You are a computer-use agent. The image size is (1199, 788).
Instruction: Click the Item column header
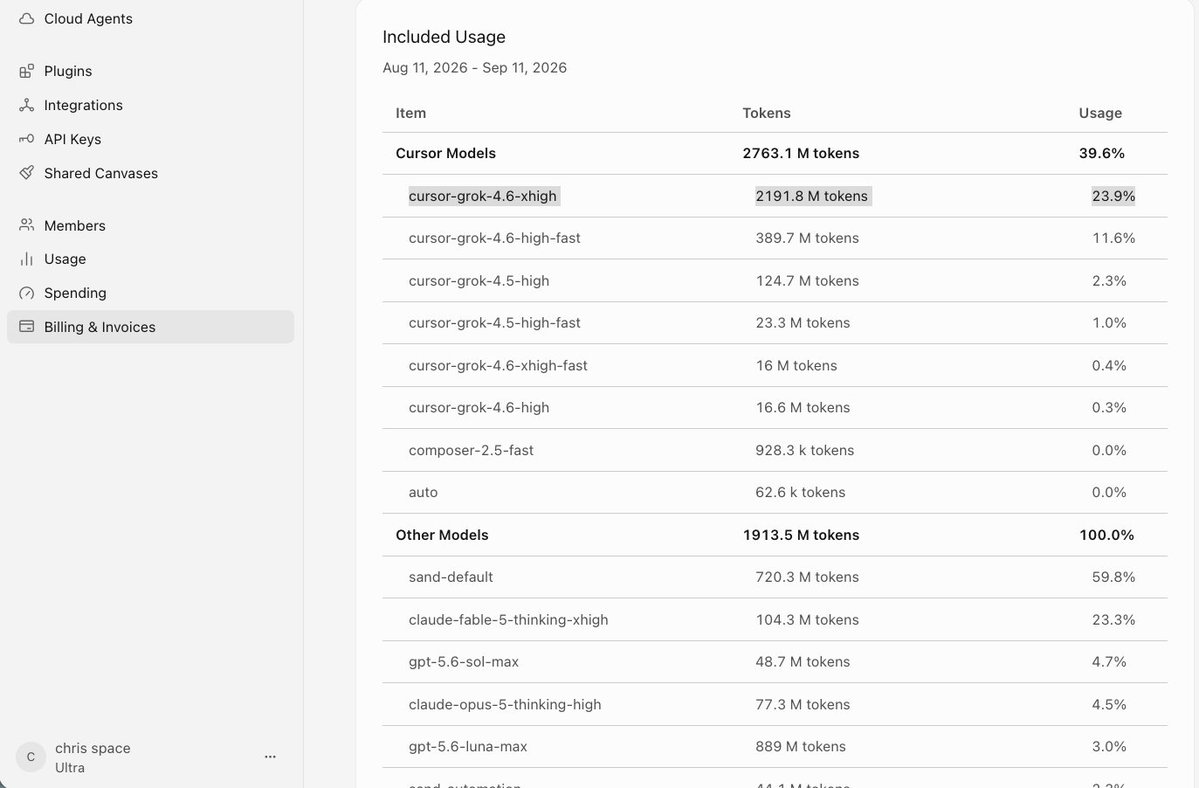pyautogui.click(x=411, y=113)
